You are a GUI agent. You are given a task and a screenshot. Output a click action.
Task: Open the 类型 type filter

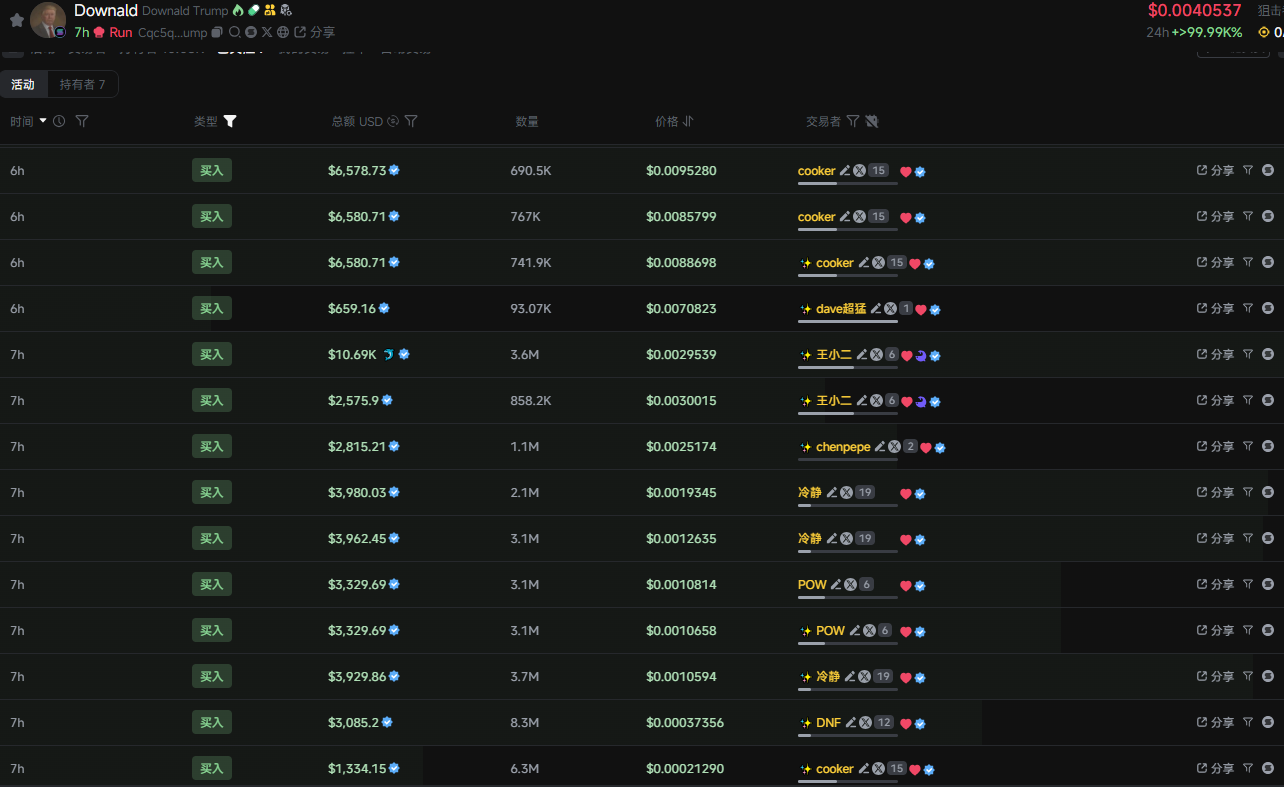pos(230,121)
